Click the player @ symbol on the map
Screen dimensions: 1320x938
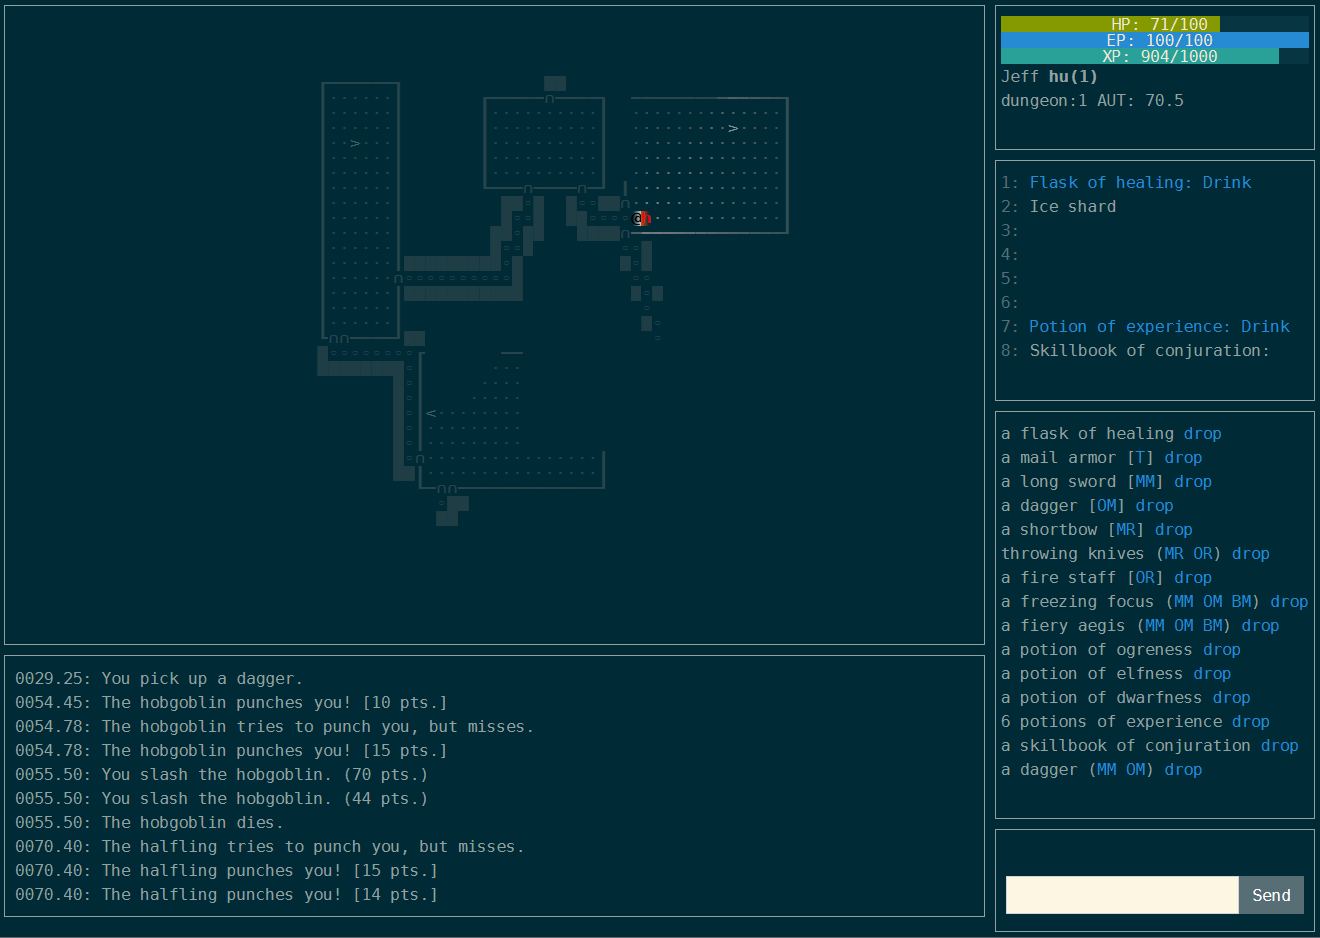[x=637, y=218]
